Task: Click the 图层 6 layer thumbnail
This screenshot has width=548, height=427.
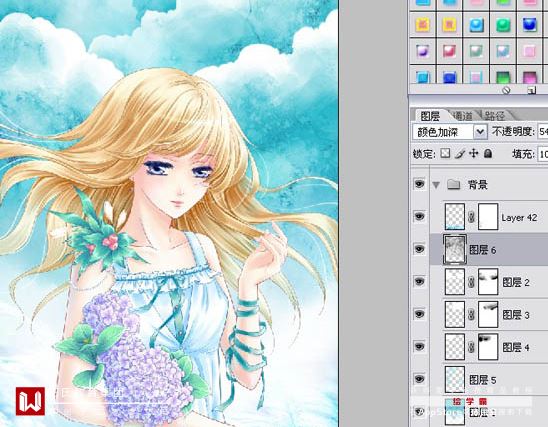Action: 455,249
